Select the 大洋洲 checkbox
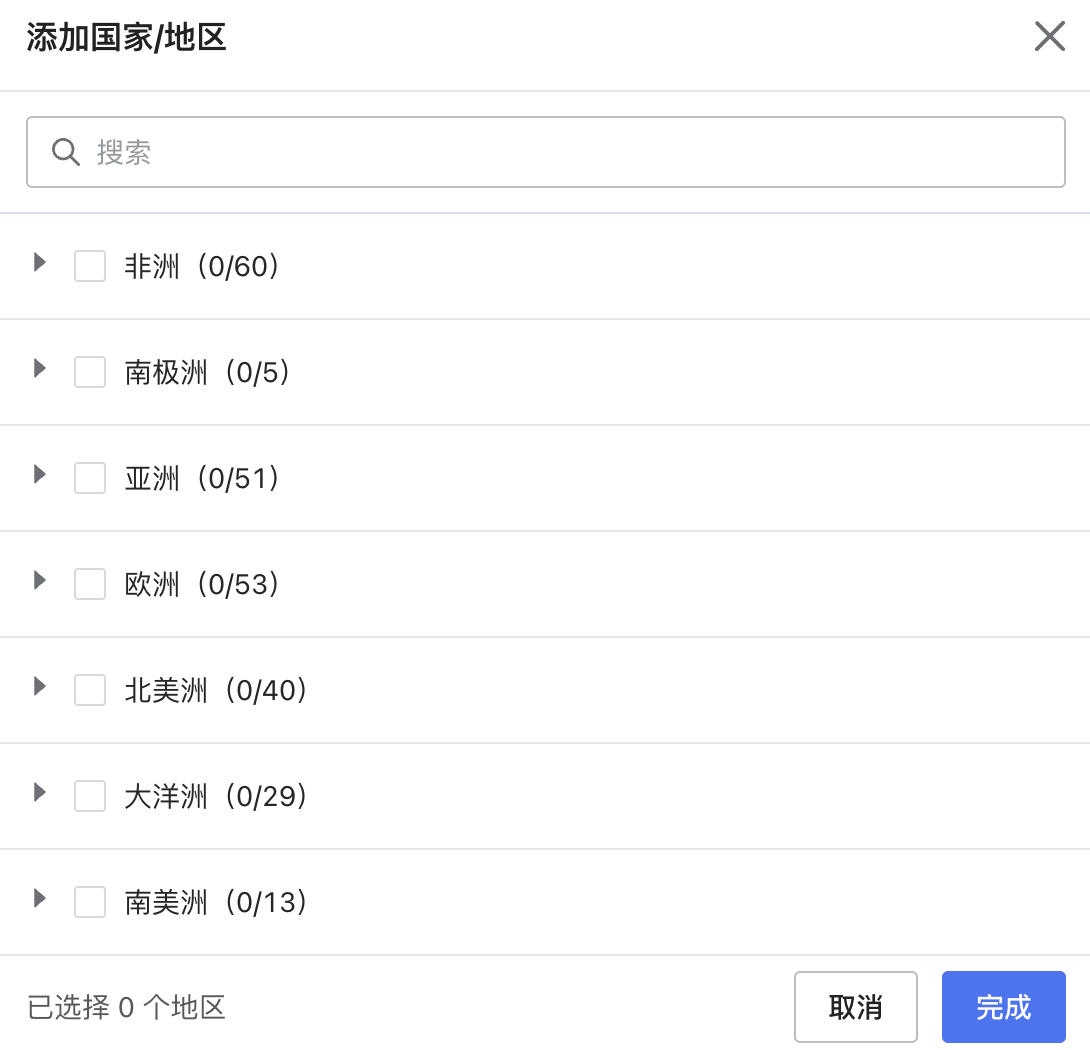1090x1050 pixels. point(89,796)
